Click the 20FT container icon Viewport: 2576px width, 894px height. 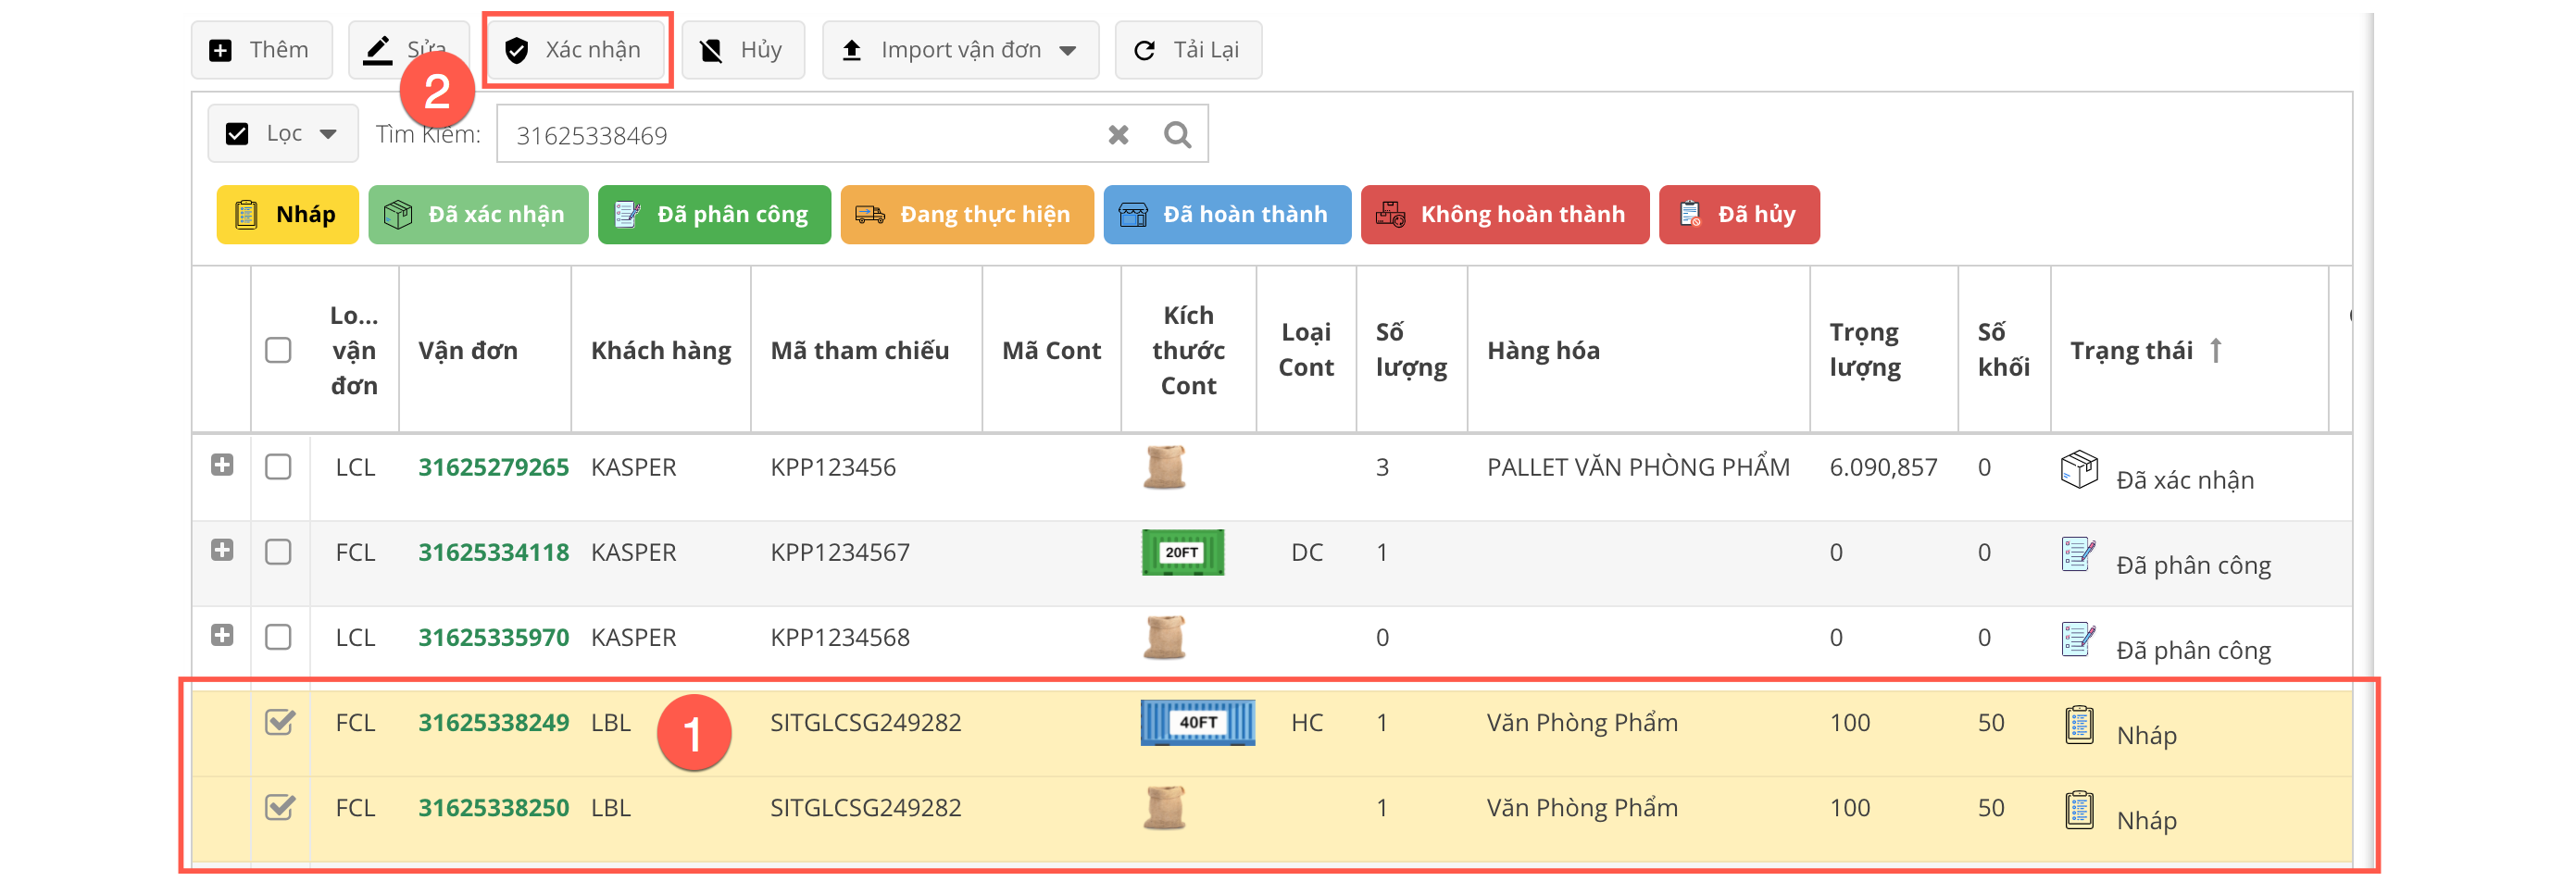pos(1182,552)
